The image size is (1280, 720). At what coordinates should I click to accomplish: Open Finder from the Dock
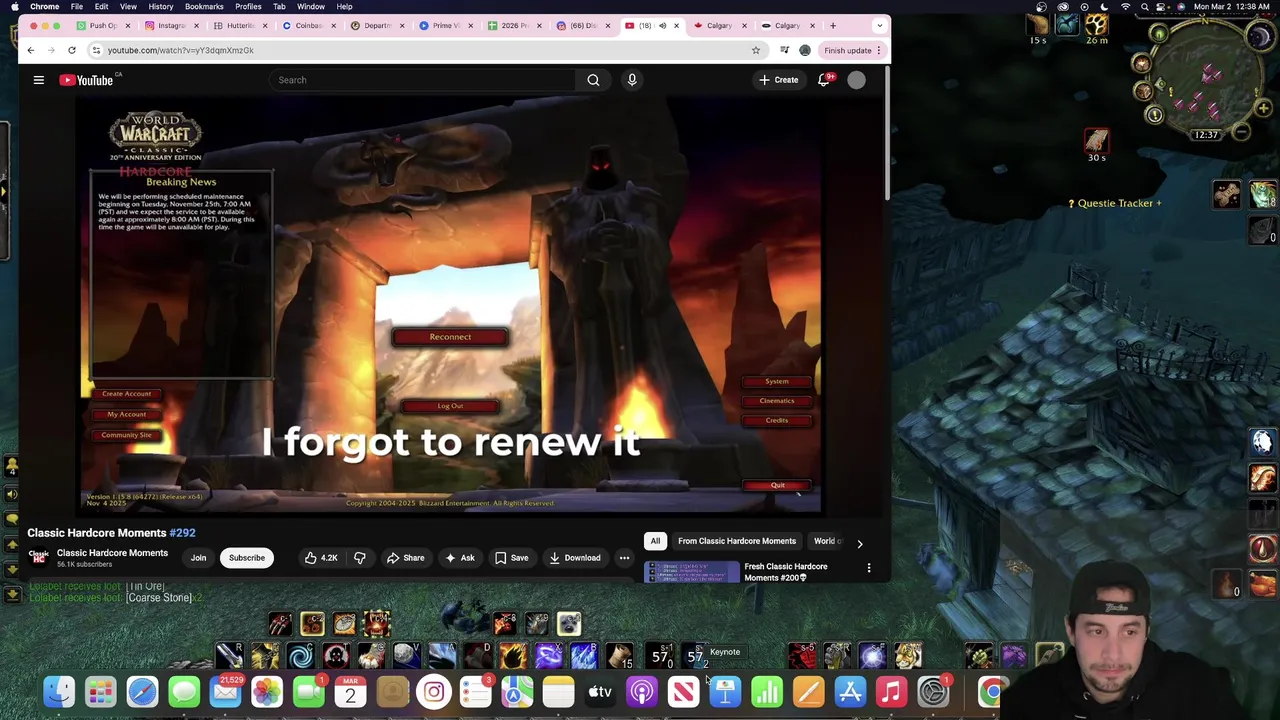pos(59,692)
